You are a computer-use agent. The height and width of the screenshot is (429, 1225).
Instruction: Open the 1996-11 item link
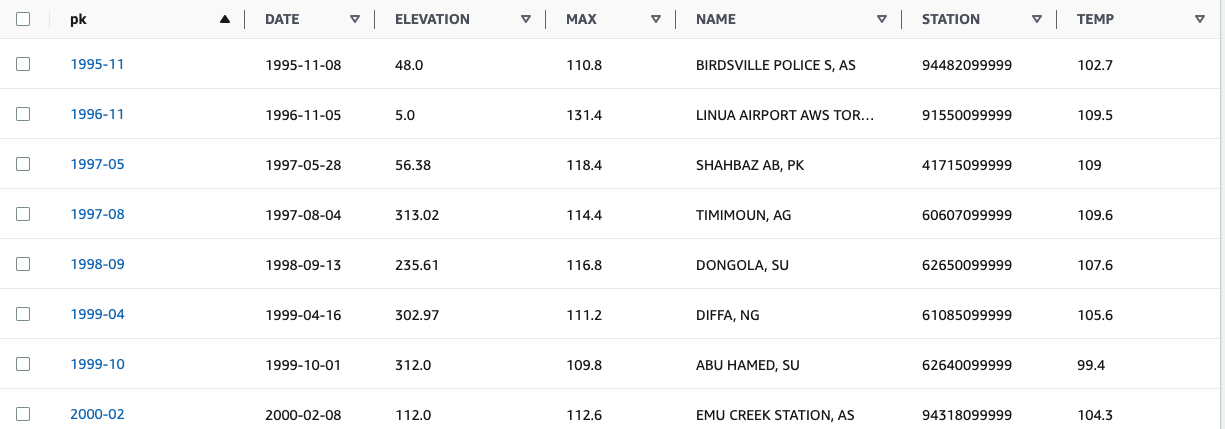tap(97, 114)
